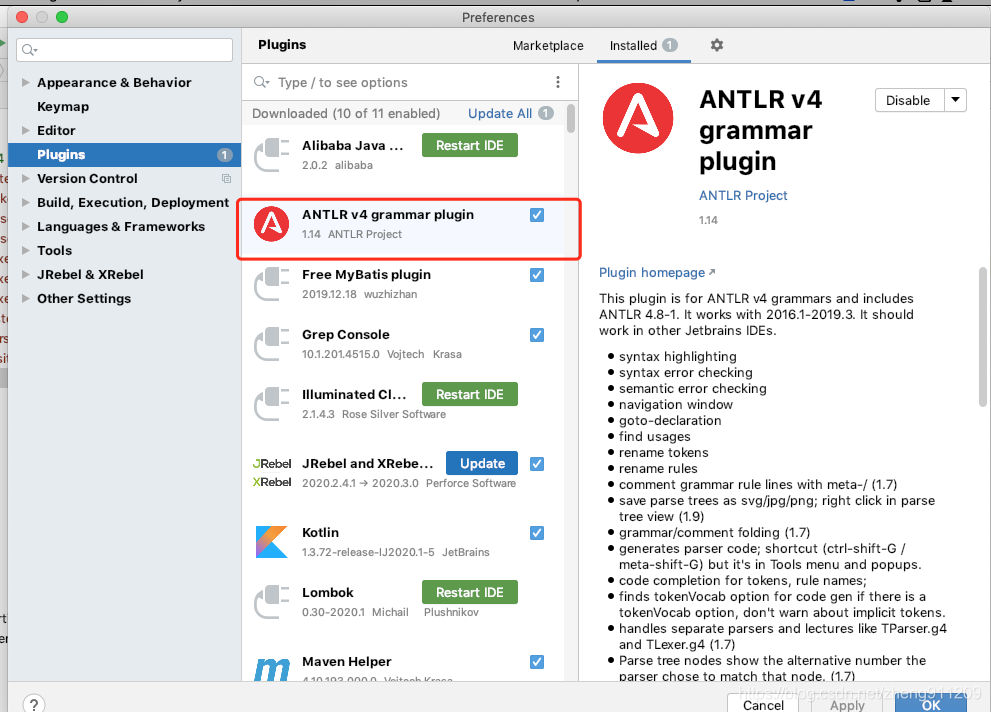Viewport: 991px width, 712px height.
Task: Click Update for JRebel and XRebel
Action: click(x=481, y=463)
